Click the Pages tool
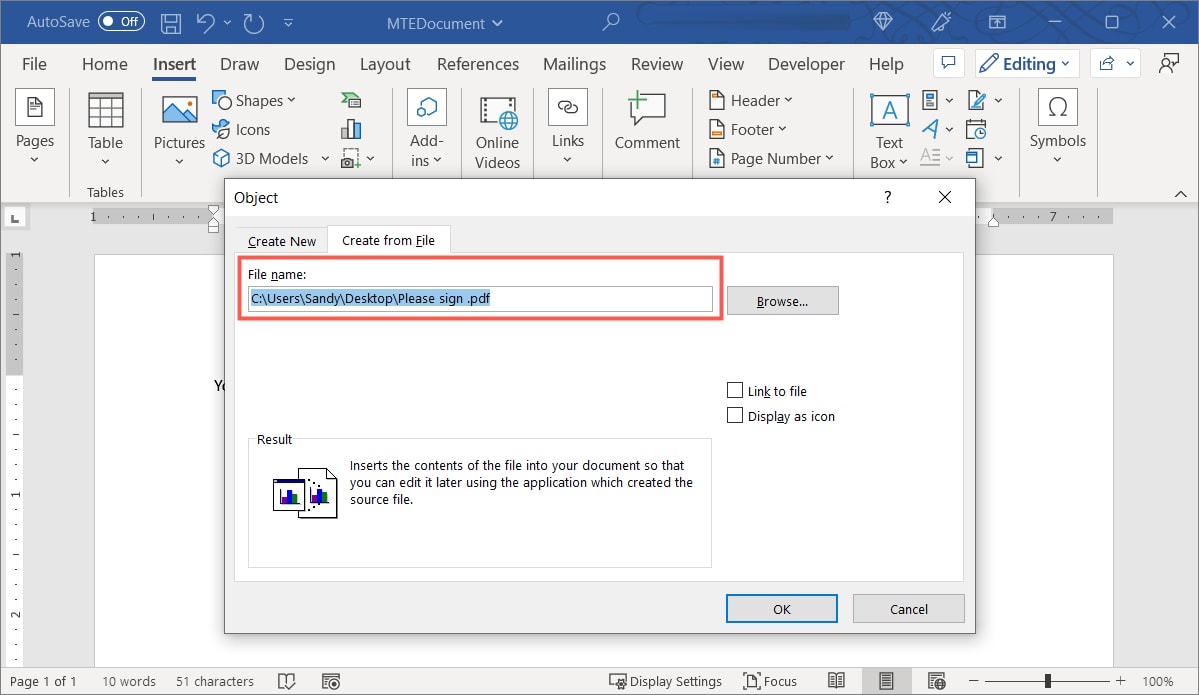 pos(35,128)
